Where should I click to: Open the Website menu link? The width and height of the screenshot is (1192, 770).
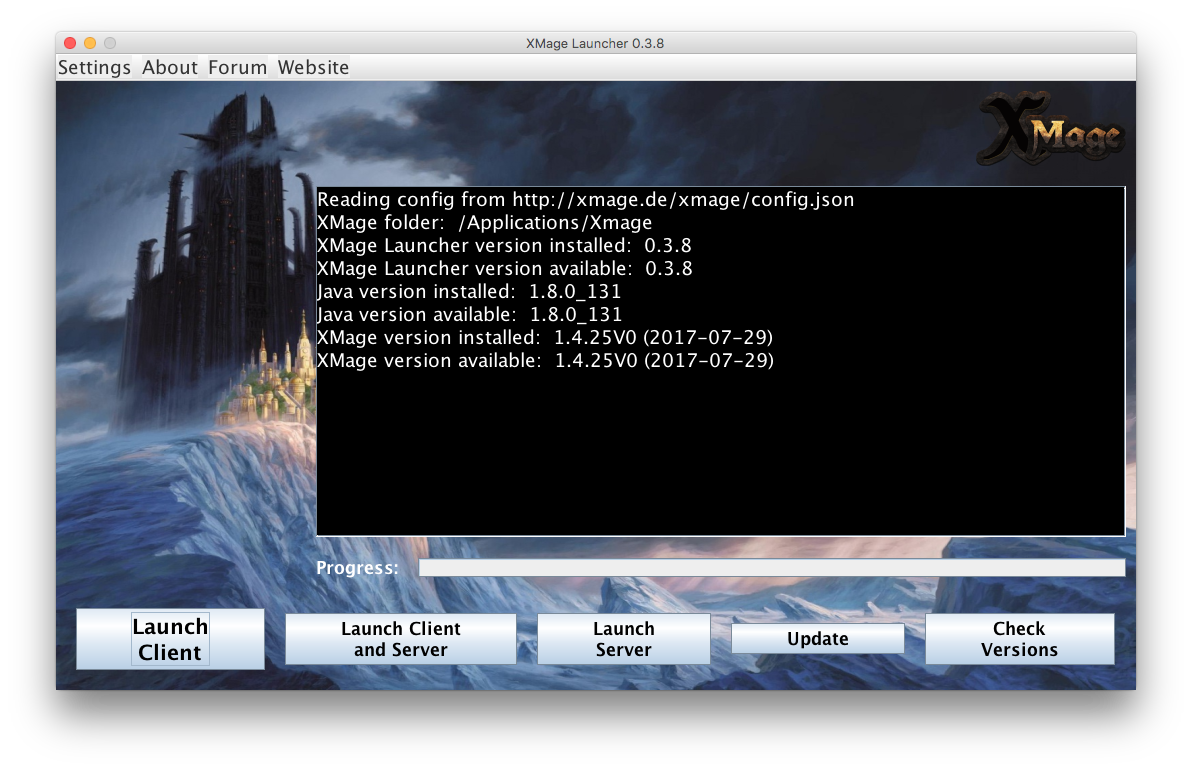click(x=313, y=67)
